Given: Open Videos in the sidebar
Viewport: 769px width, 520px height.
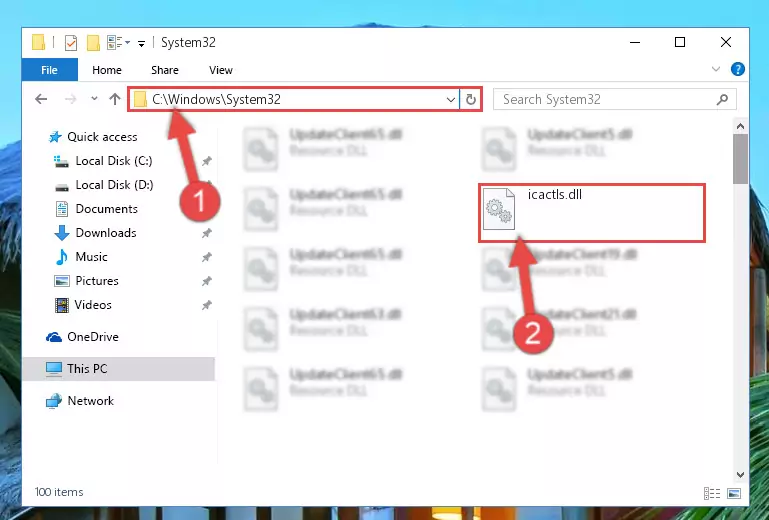Looking at the screenshot, I should tap(93, 305).
